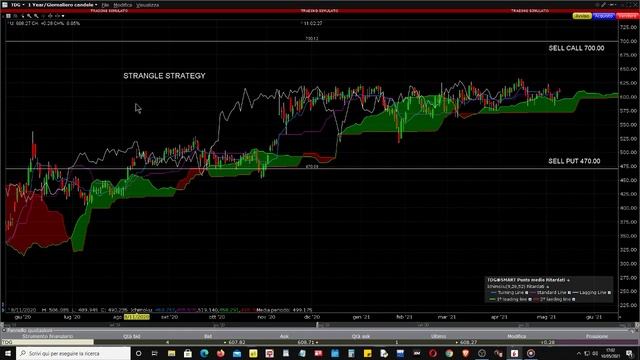Open Brave browser from the taskbar
Screen dimensions: 640x360
pyautogui.click(x=465, y=353)
